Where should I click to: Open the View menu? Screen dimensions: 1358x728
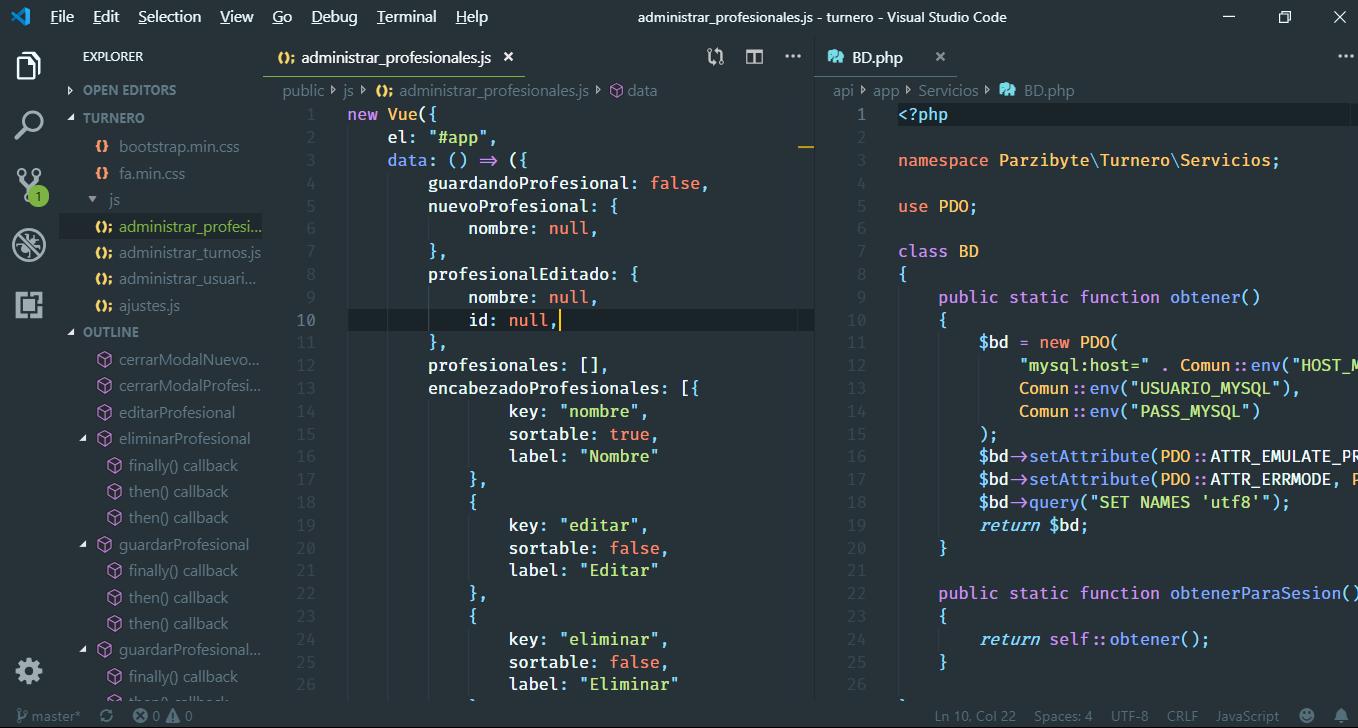[237, 16]
